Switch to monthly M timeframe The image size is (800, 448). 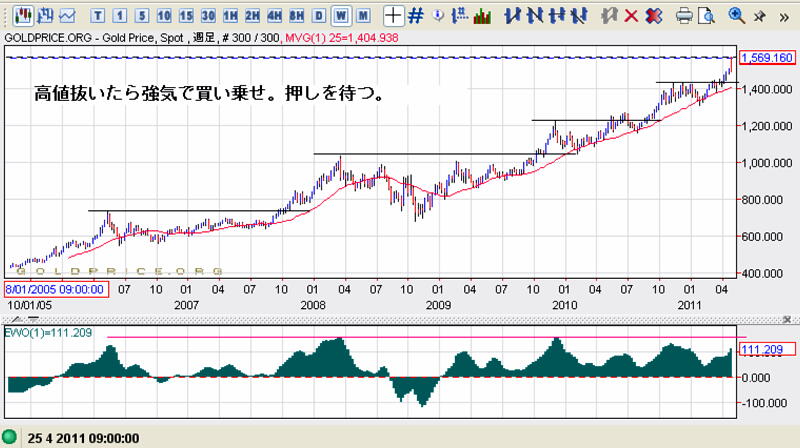[x=363, y=16]
